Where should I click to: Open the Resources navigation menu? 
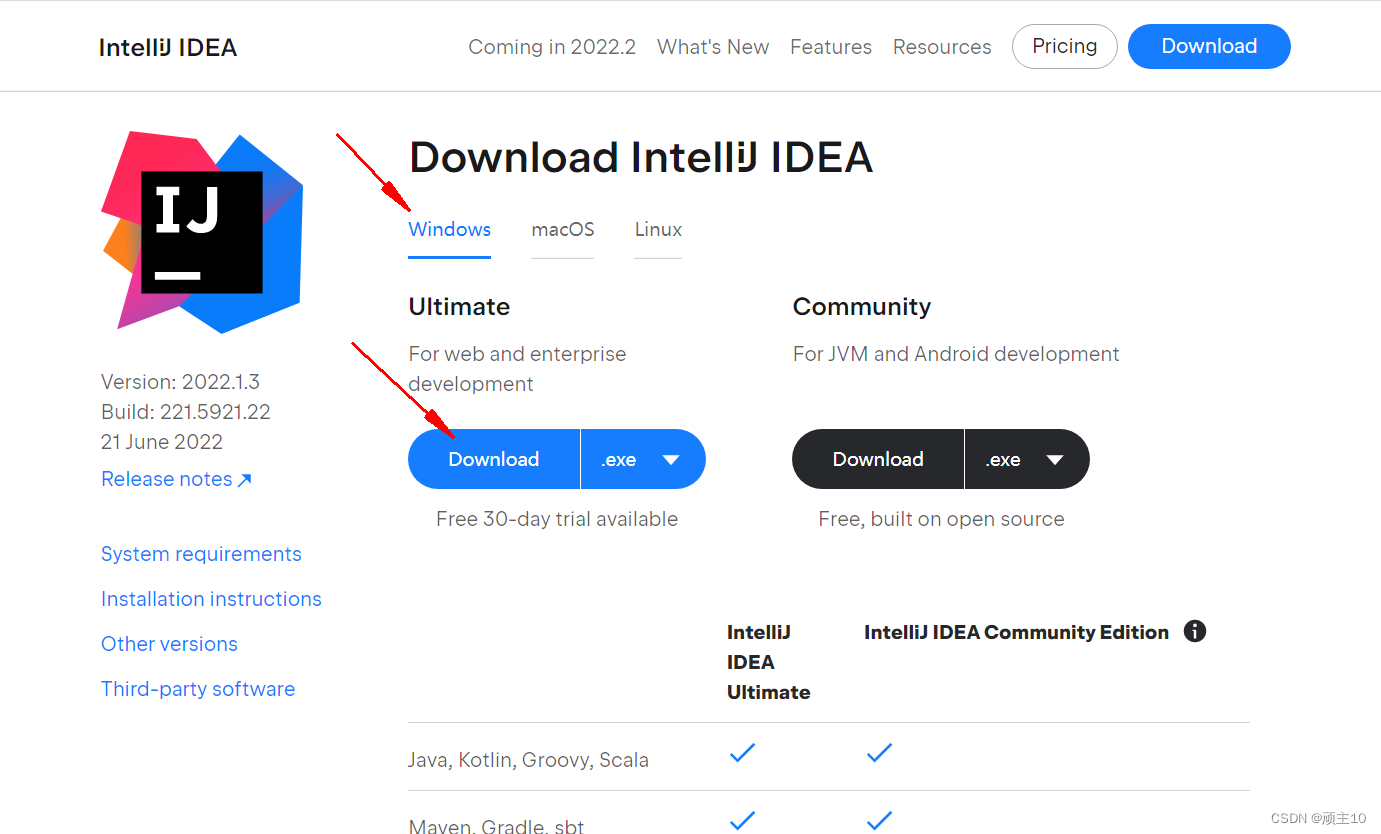[x=941, y=46]
